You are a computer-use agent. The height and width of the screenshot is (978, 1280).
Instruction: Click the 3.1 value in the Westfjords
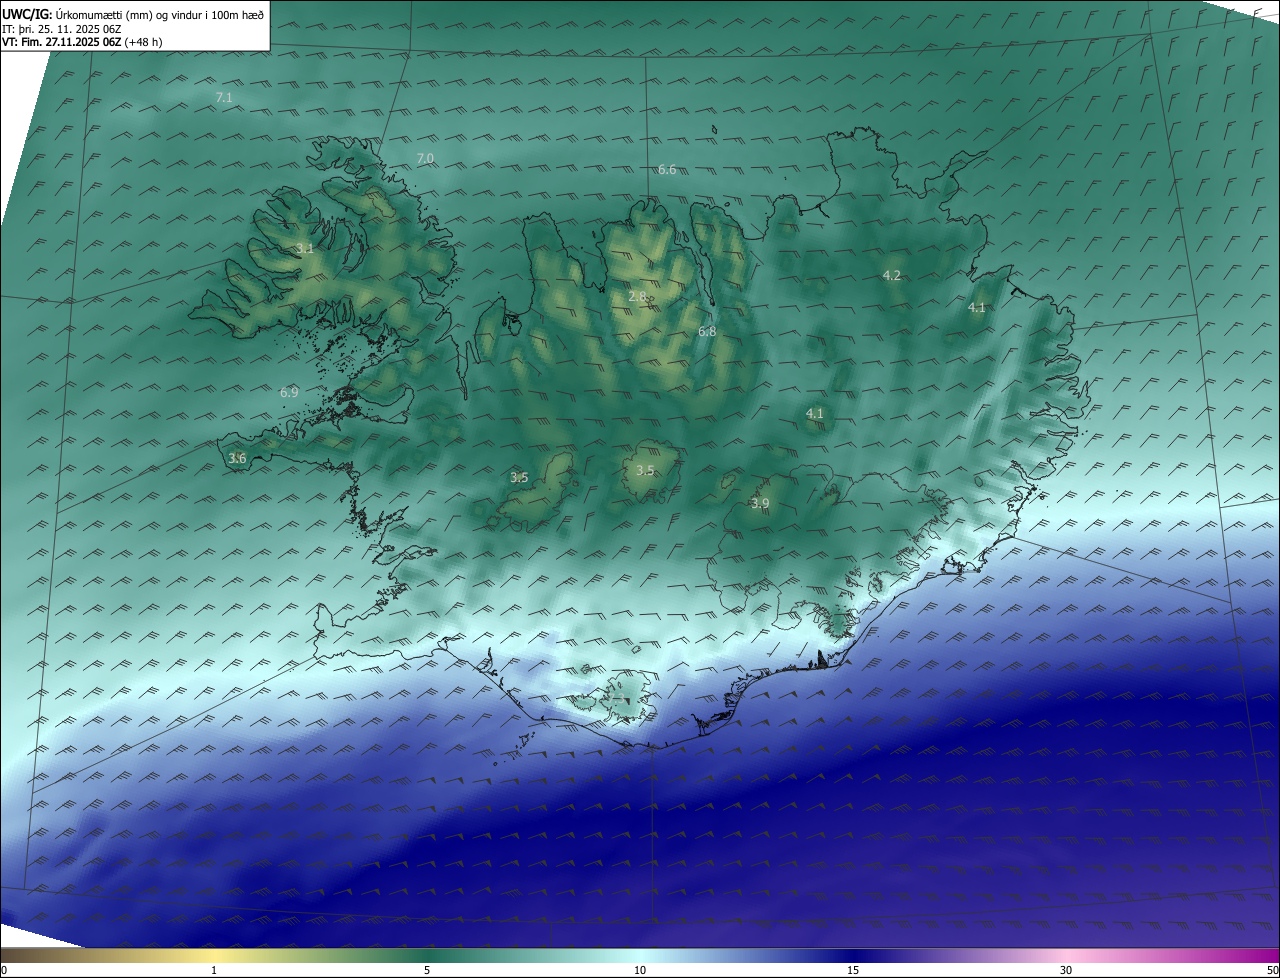(x=305, y=249)
